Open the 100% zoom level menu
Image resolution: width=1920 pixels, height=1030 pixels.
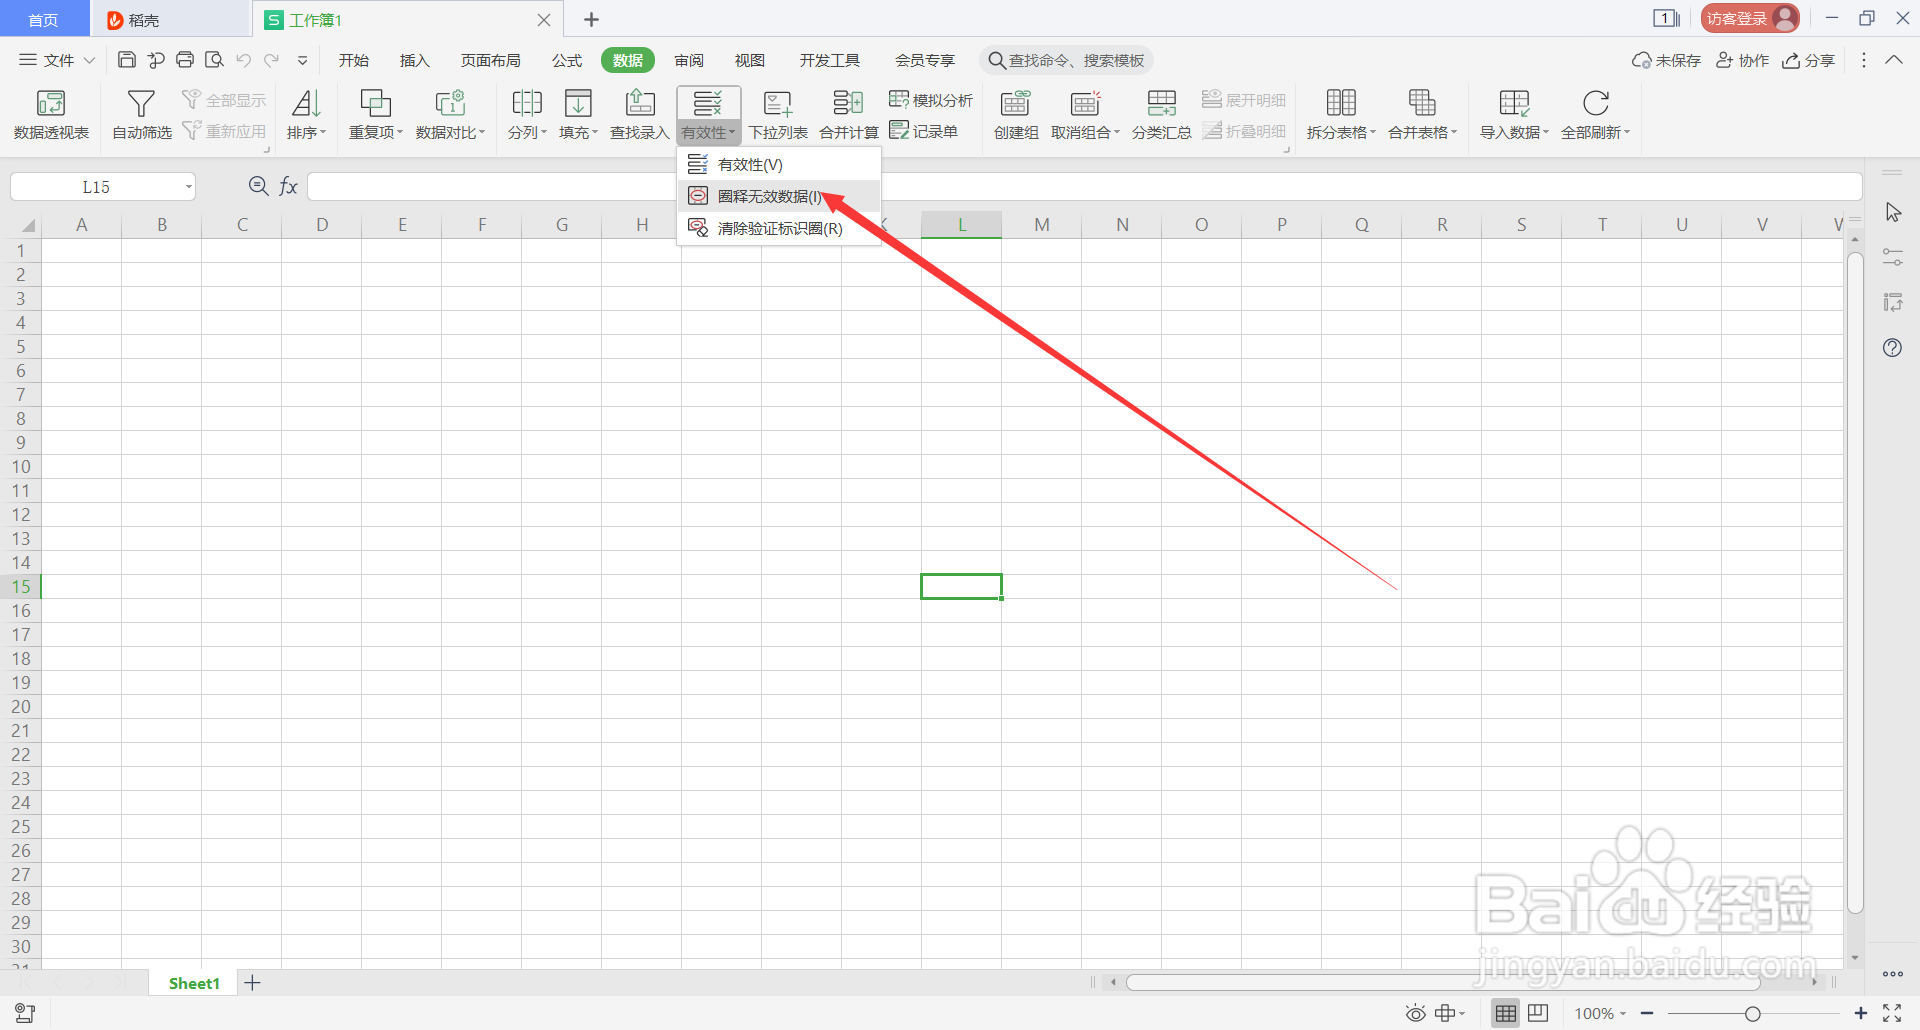1600,1013
